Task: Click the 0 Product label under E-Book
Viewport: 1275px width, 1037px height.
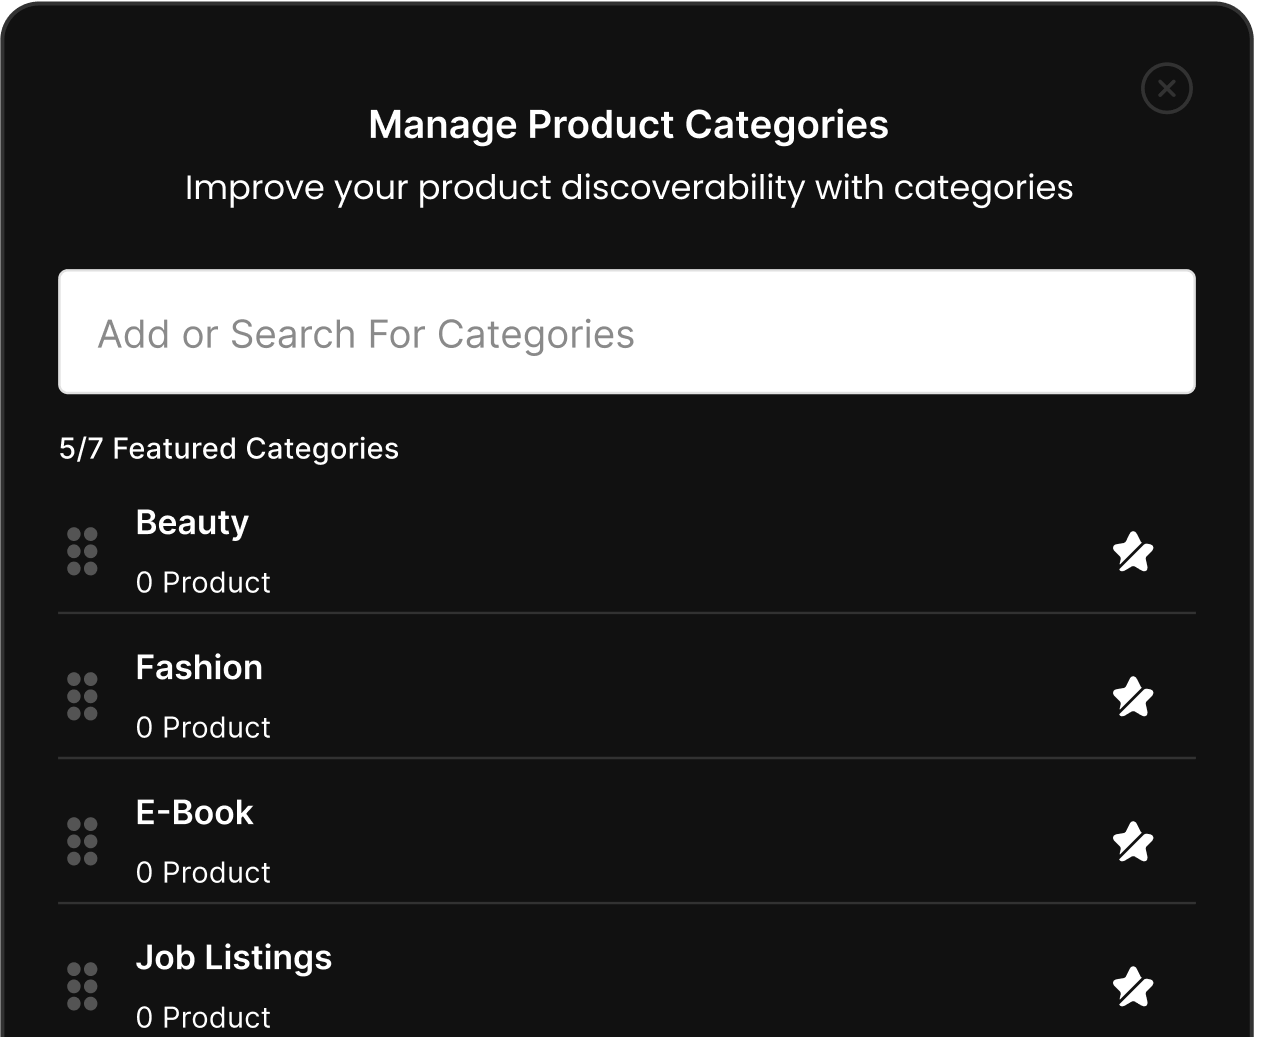Action: 203,872
